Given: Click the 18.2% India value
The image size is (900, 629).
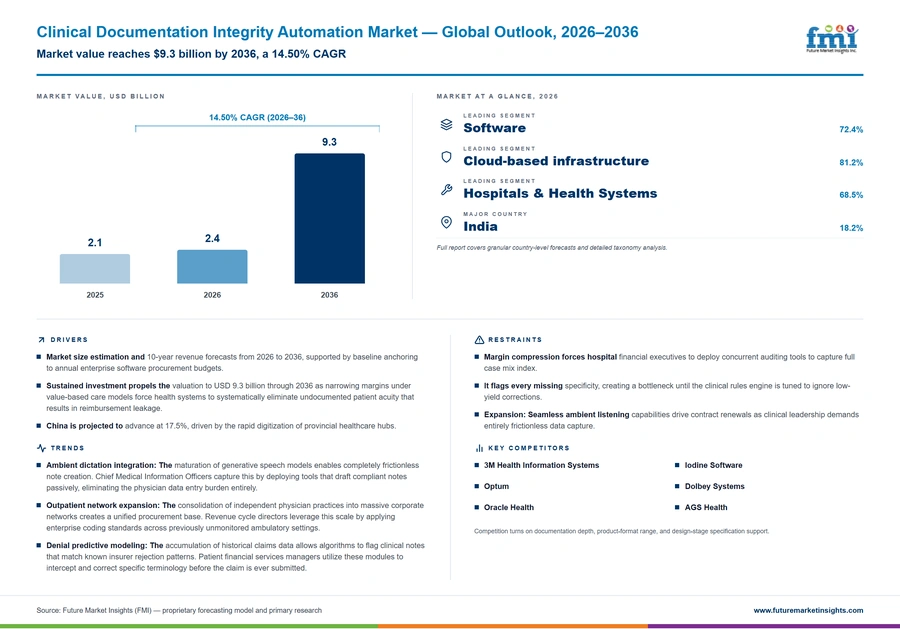Looking at the screenshot, I should [x=851, y=228].
